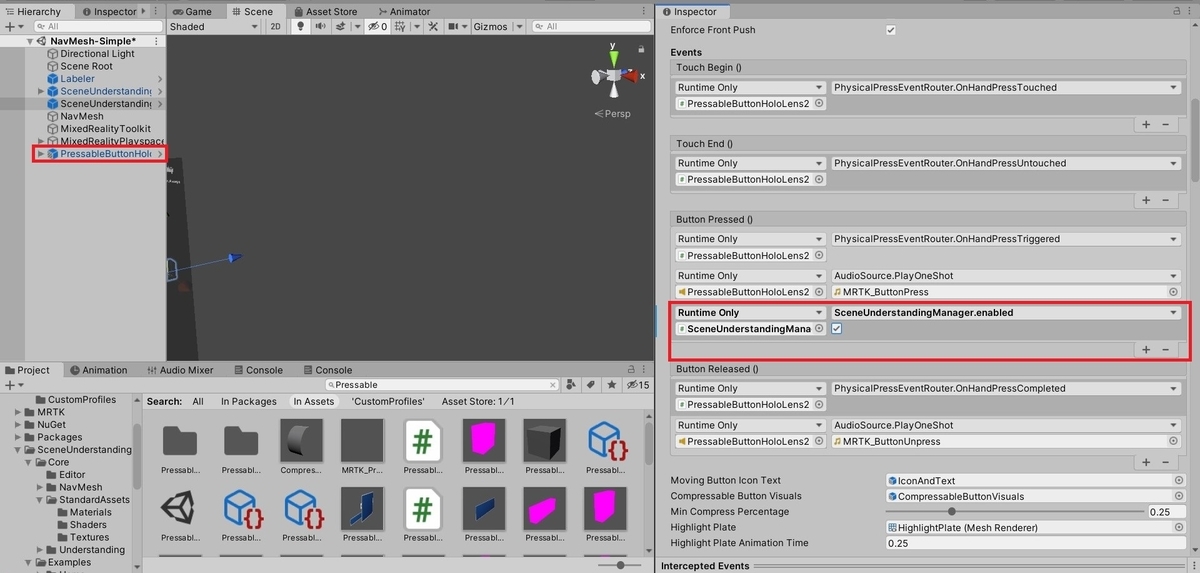Open Touch End function dropdown OnHandPressUntouched
This screenshot has width=1200, height=573.
pyautogui.click(x=1006, y=163)
